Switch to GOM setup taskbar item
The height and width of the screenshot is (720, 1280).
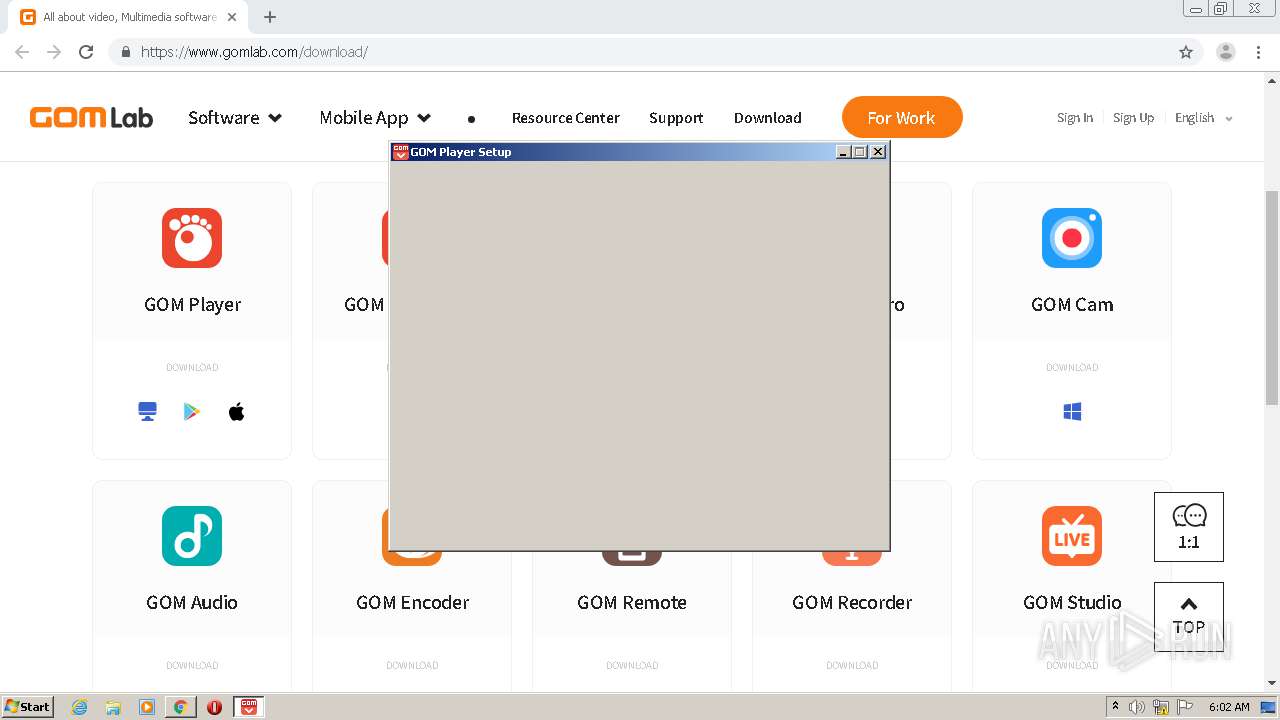(x=249, y=707)
